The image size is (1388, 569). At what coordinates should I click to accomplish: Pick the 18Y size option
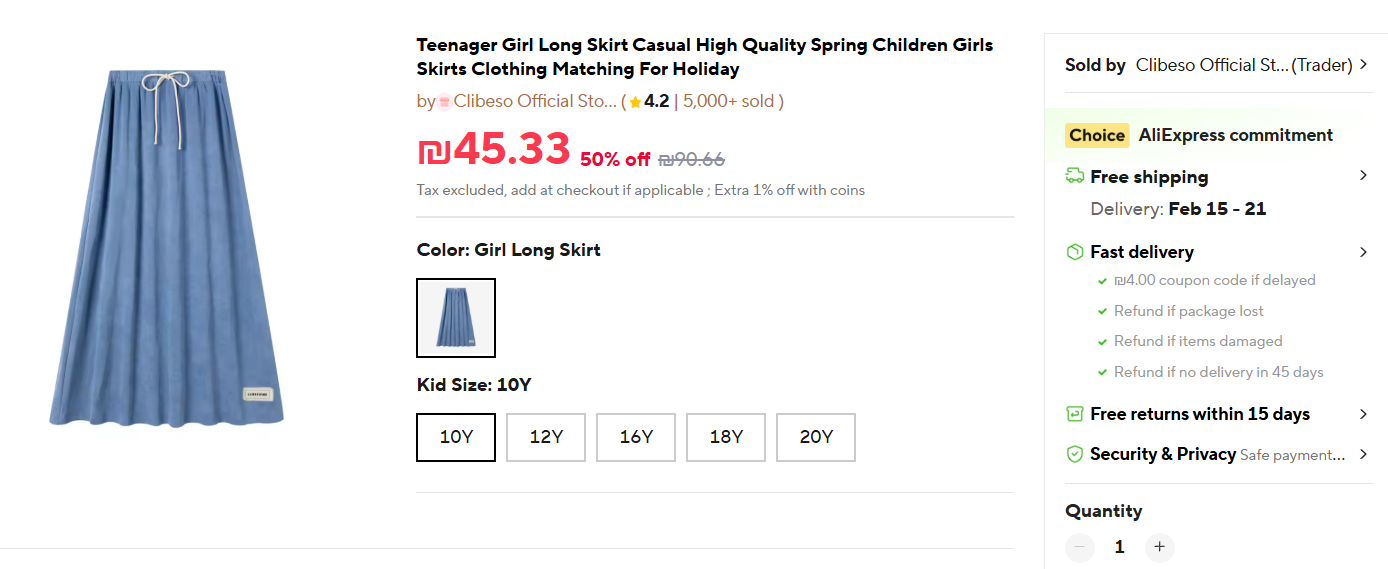pos(726,437)
